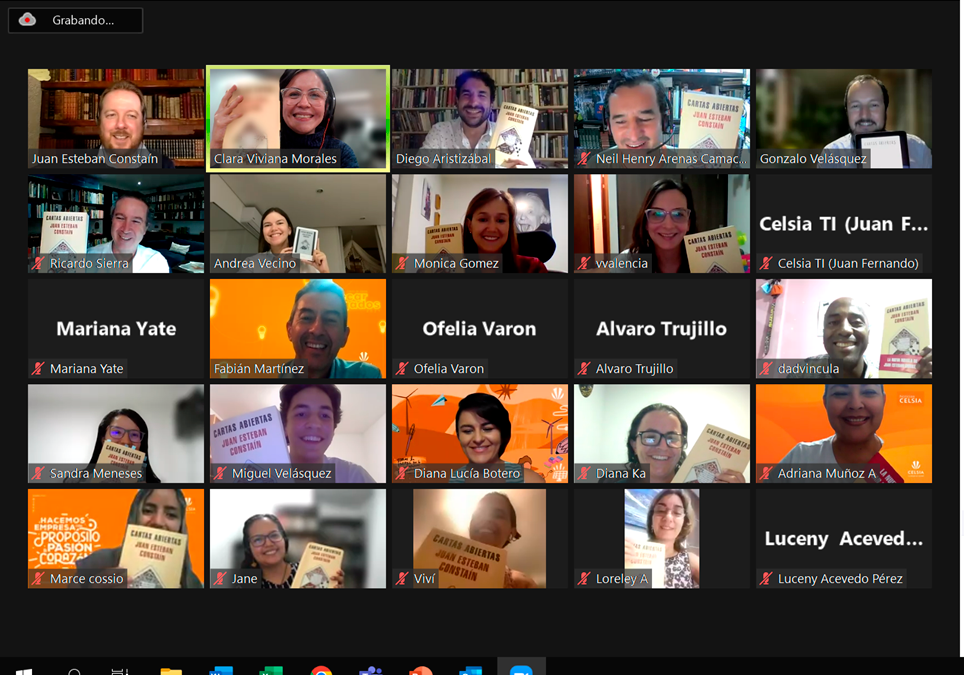Select the Alvaro Trujillo participant tile
The height and width of the screenshot is (675, 964).
pyautogui.click(x=662, y=329)
